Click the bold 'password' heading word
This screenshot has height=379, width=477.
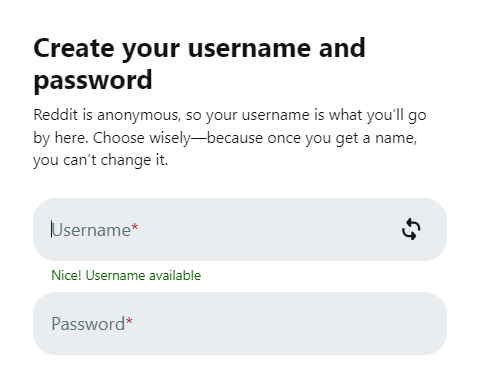tap(93, 80)
